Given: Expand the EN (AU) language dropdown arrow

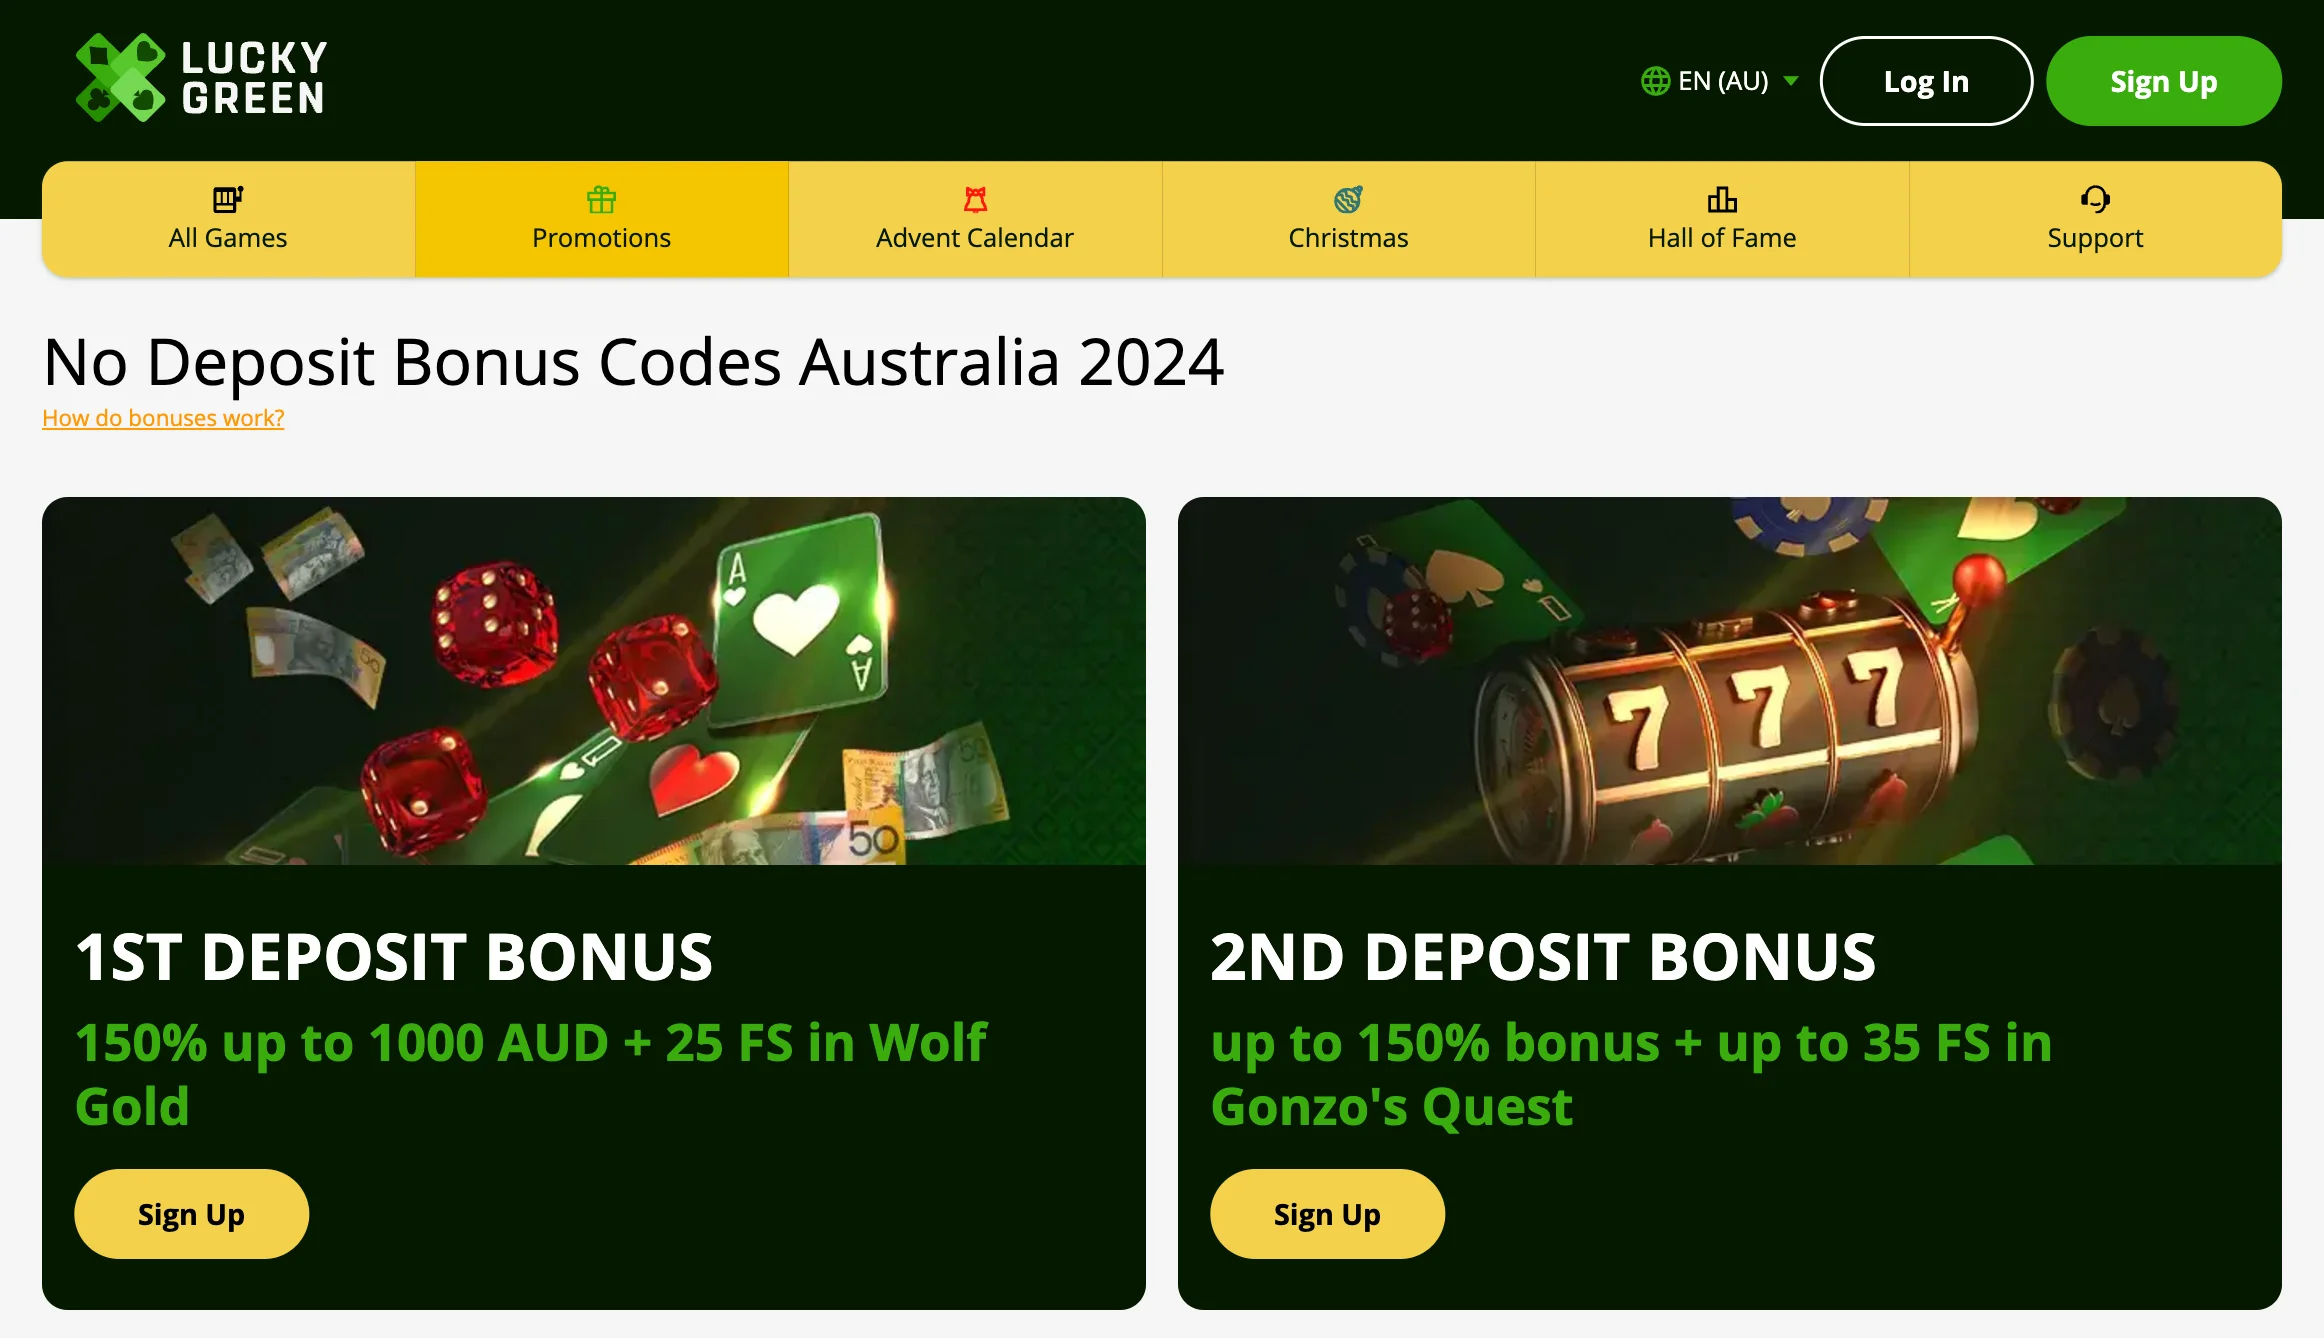Looking at the screenshot, I should 1791,81.
